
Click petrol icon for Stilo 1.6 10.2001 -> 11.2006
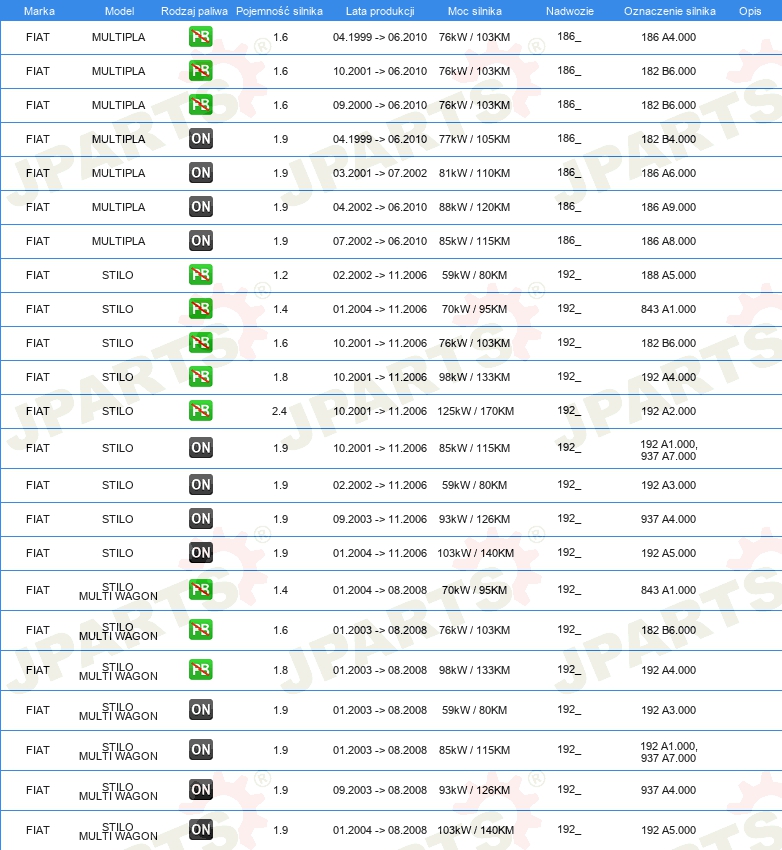pyautogui.click(x=201, y=343)
